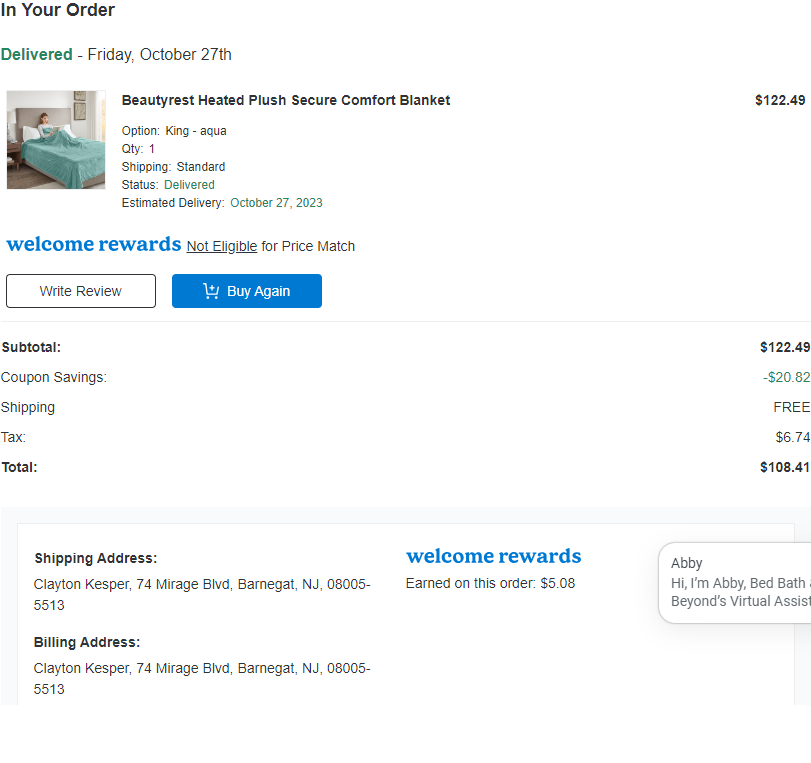Click the Shipping Address heading

[96, 559]
